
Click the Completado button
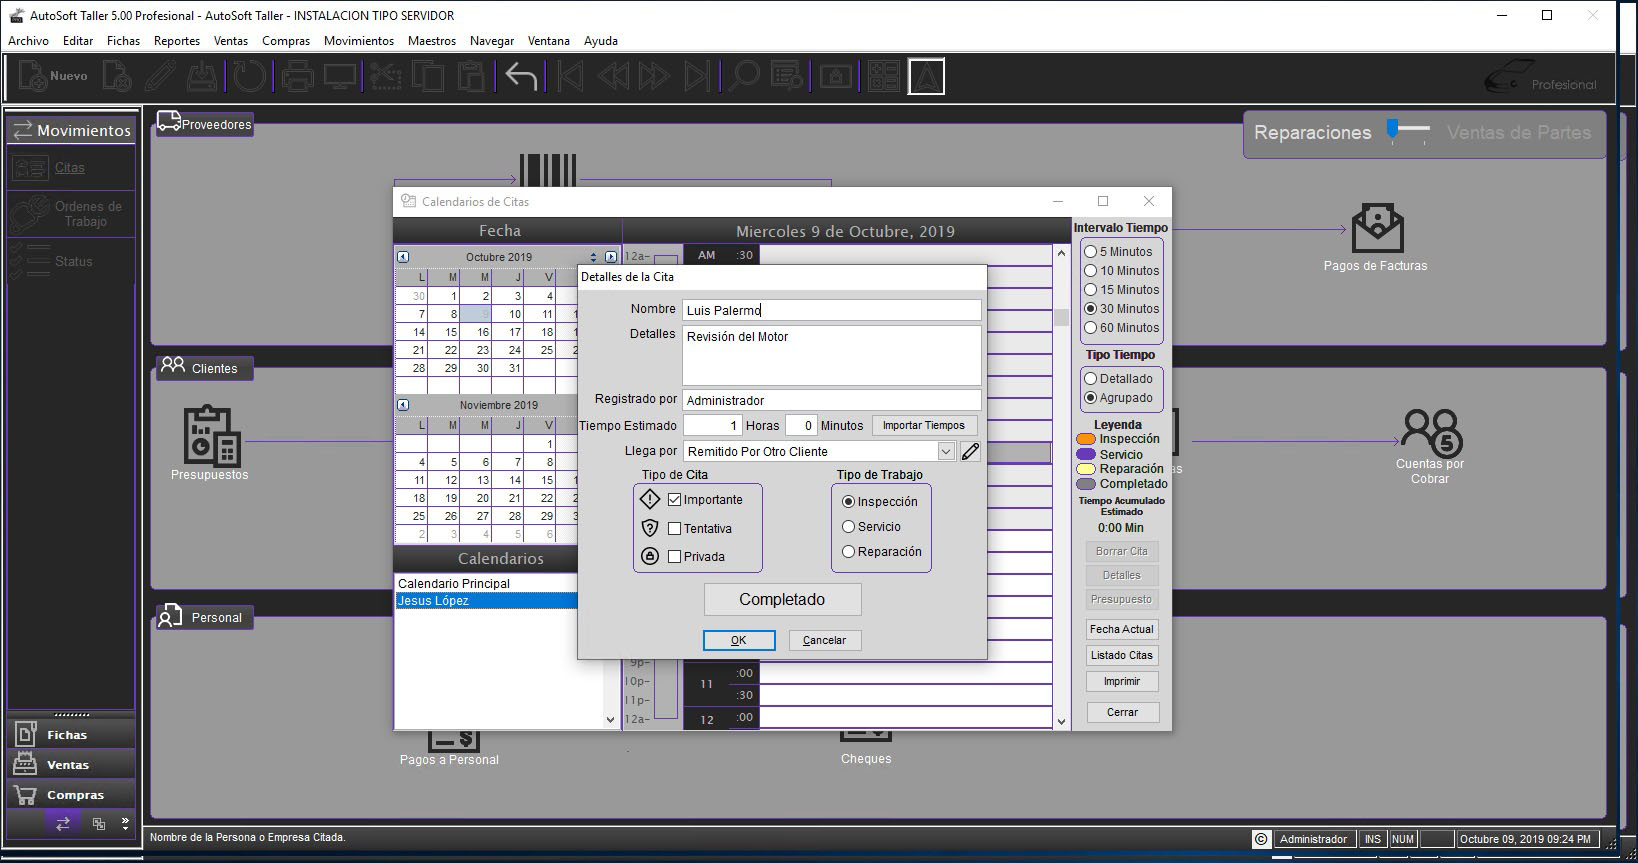tap(782, 599)
